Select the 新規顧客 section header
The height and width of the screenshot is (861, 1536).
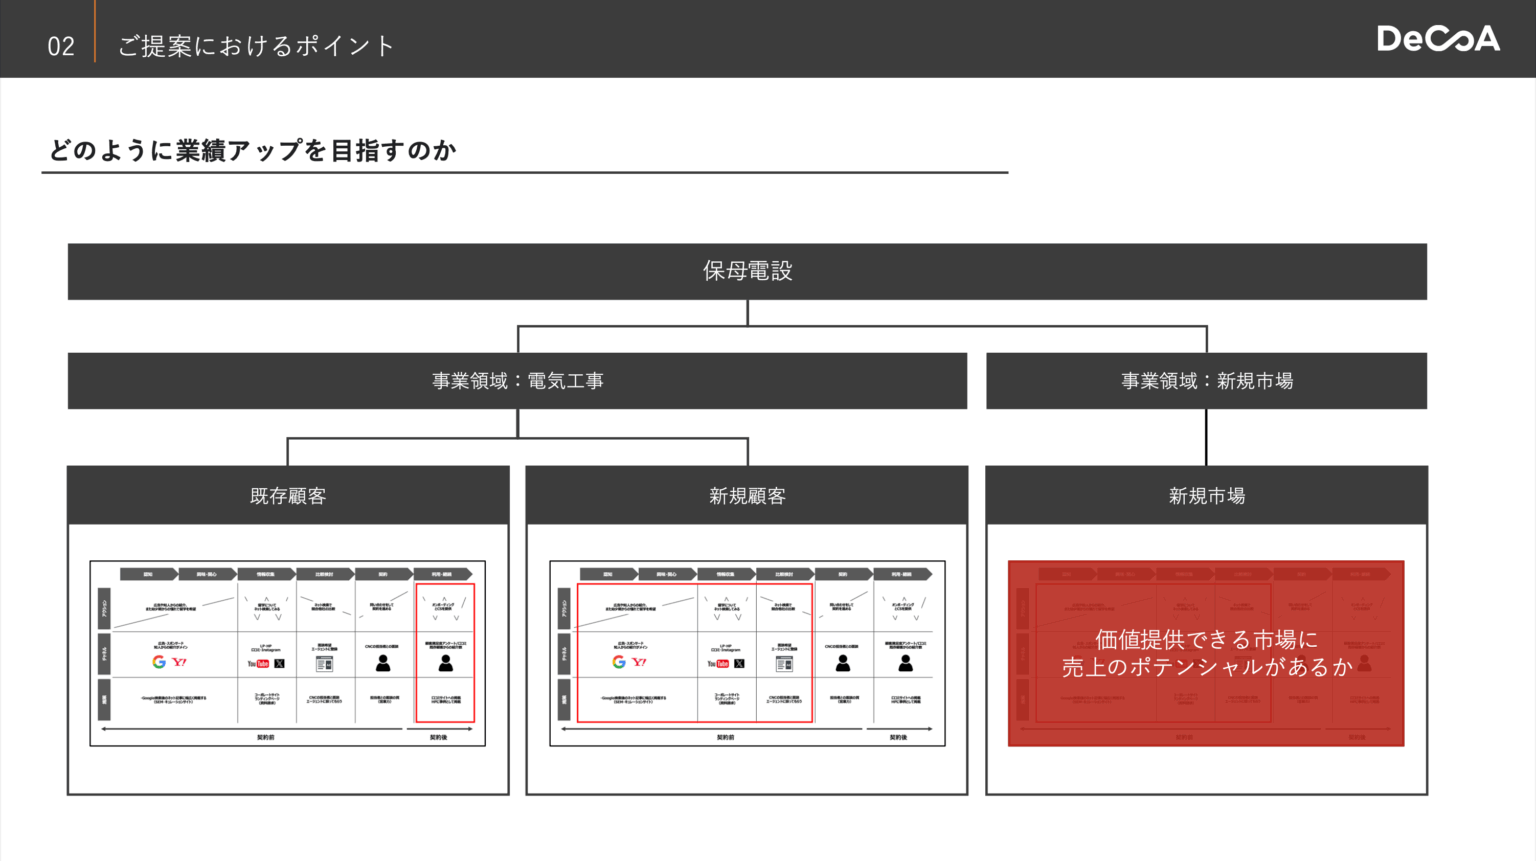click(x=748, y=494)
